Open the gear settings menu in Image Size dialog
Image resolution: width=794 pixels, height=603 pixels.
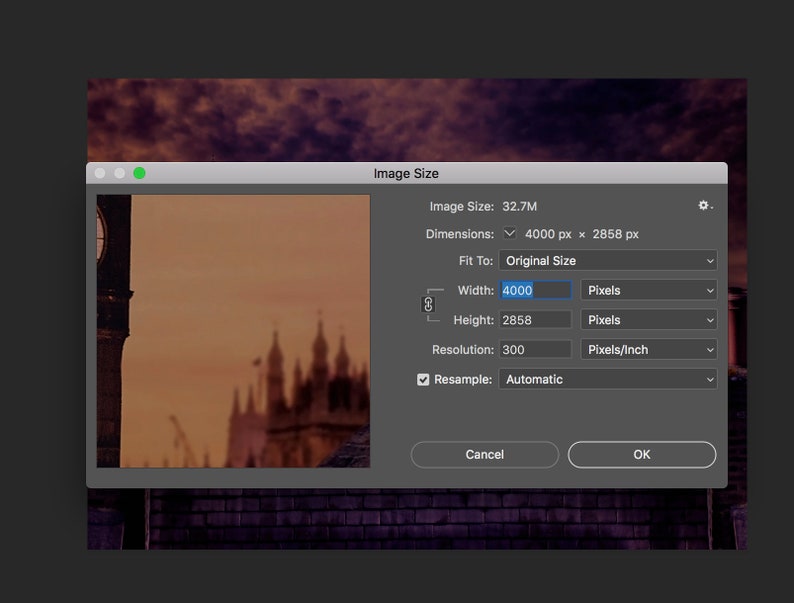pos(705,206)
